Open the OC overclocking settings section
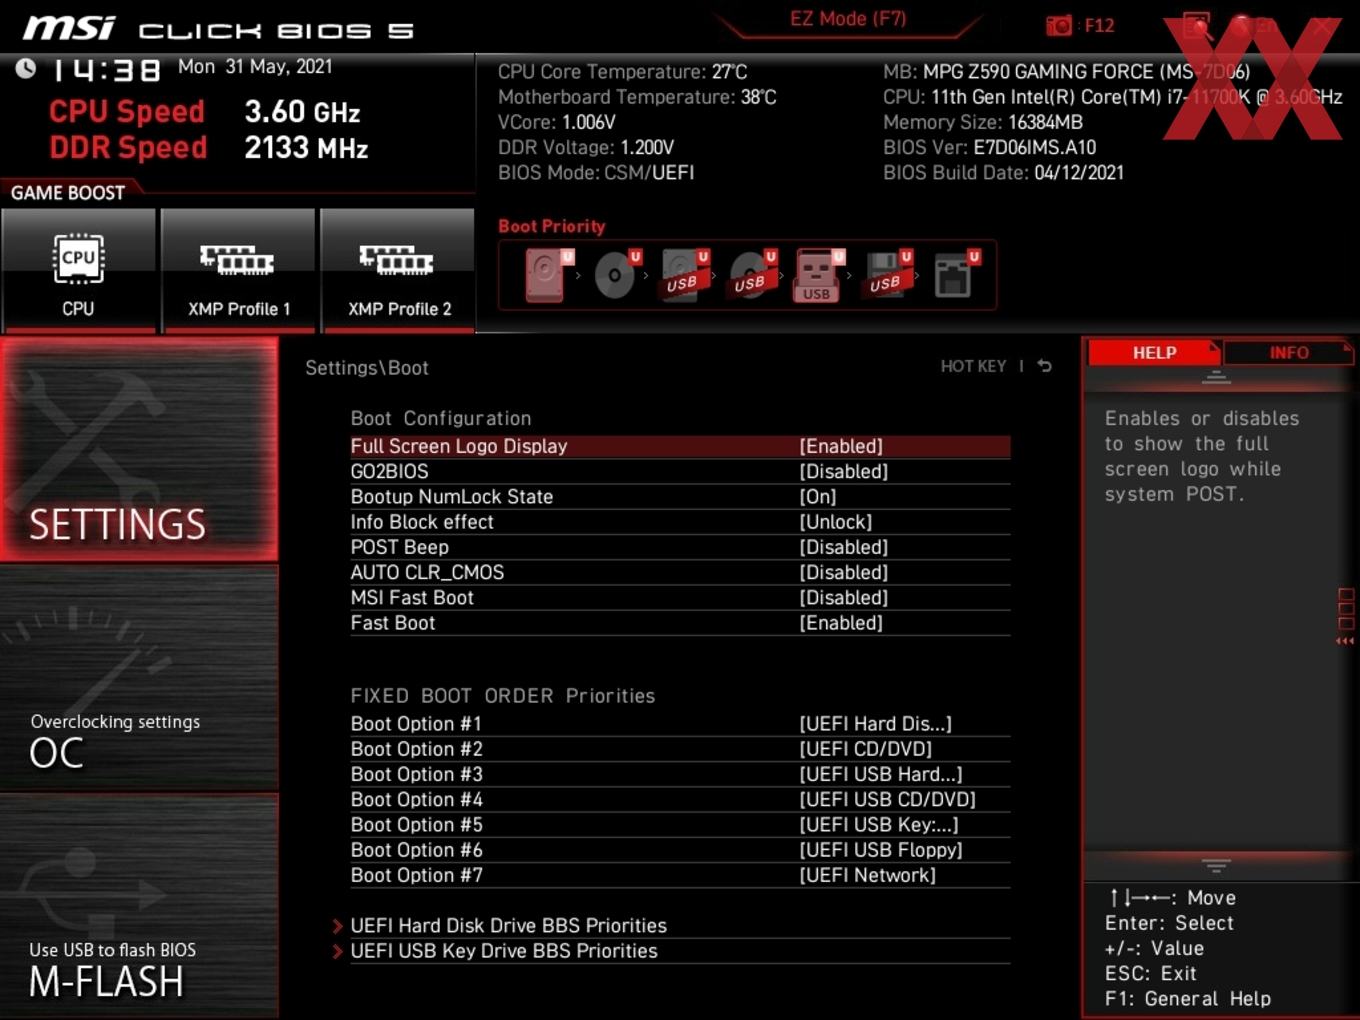 coord(139,678)
